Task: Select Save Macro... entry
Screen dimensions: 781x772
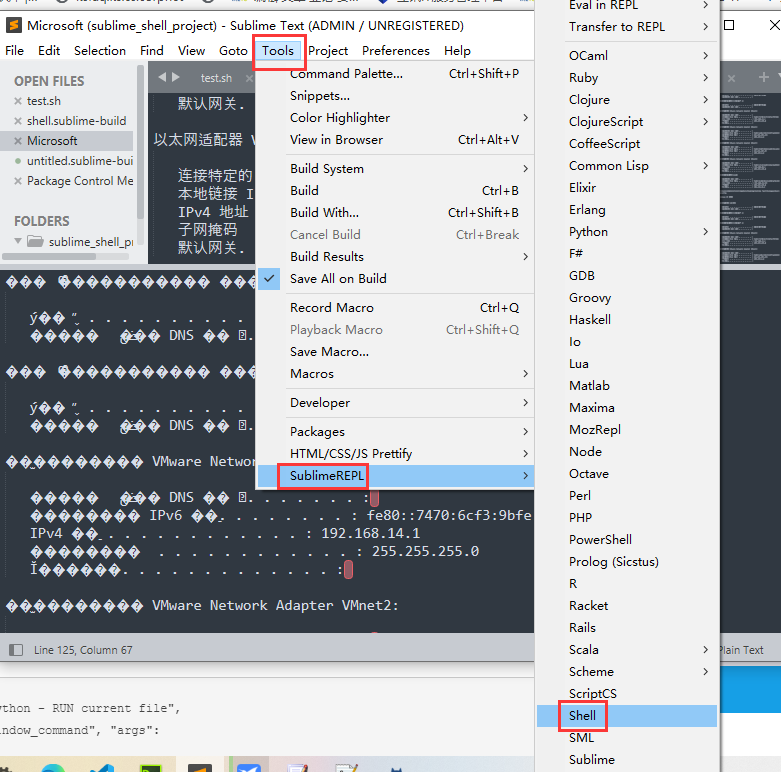Action: 395,352
